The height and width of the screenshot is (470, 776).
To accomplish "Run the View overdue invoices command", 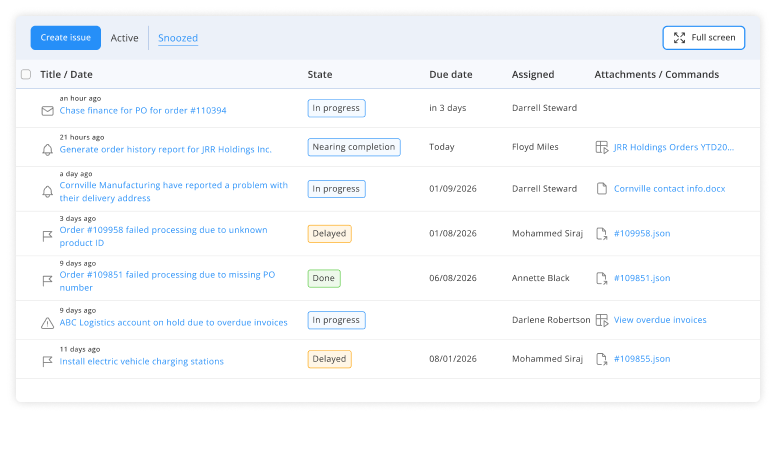I will coord(660,320).
